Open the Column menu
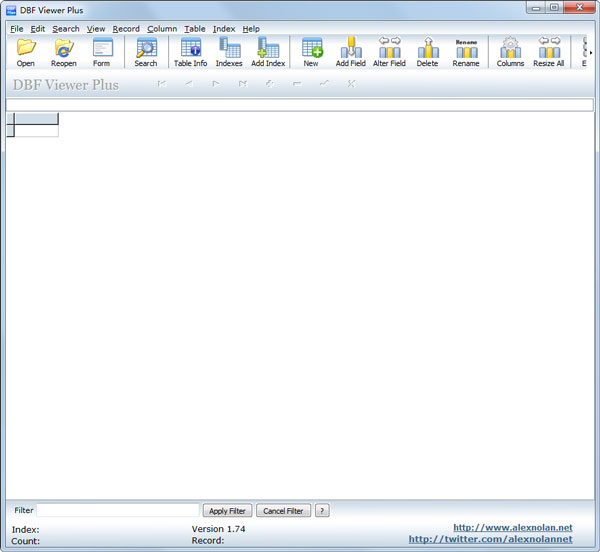 pos(162,29)
